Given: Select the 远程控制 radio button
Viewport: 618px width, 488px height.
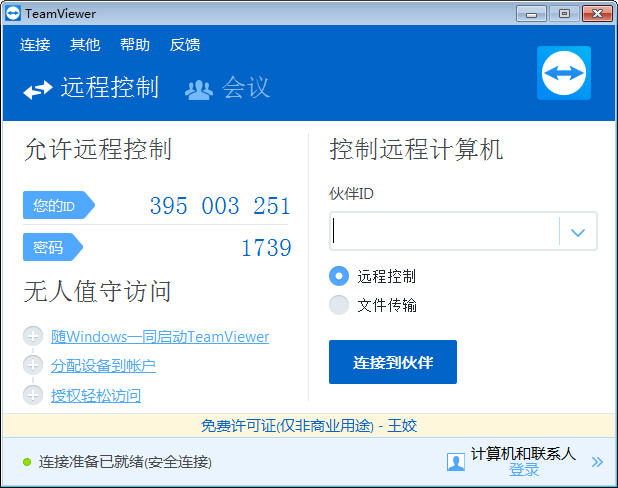Looking at the screenshot, I should [x=339, y=276].
